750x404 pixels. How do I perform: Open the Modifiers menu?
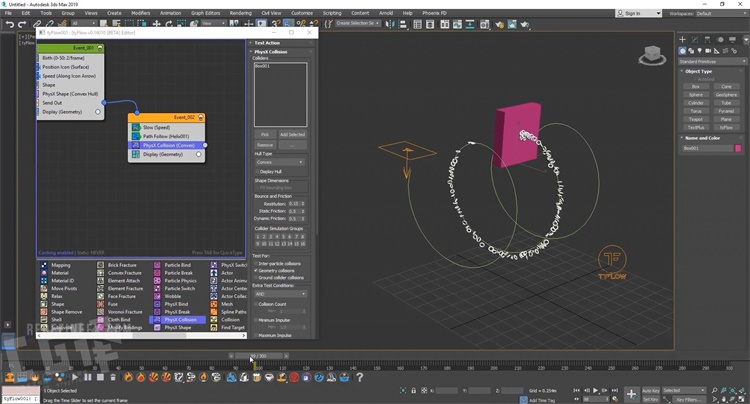pos(141,13)
